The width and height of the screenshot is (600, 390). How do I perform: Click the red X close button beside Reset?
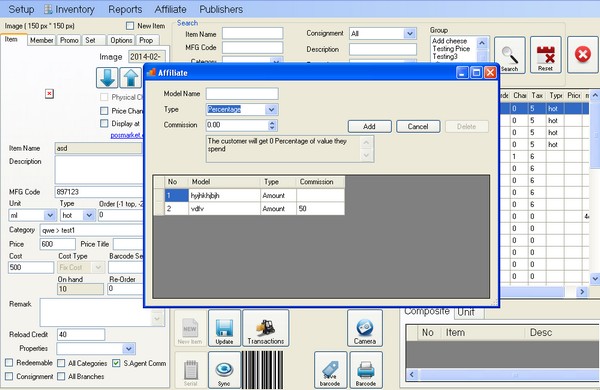click(x=582, y=55)
